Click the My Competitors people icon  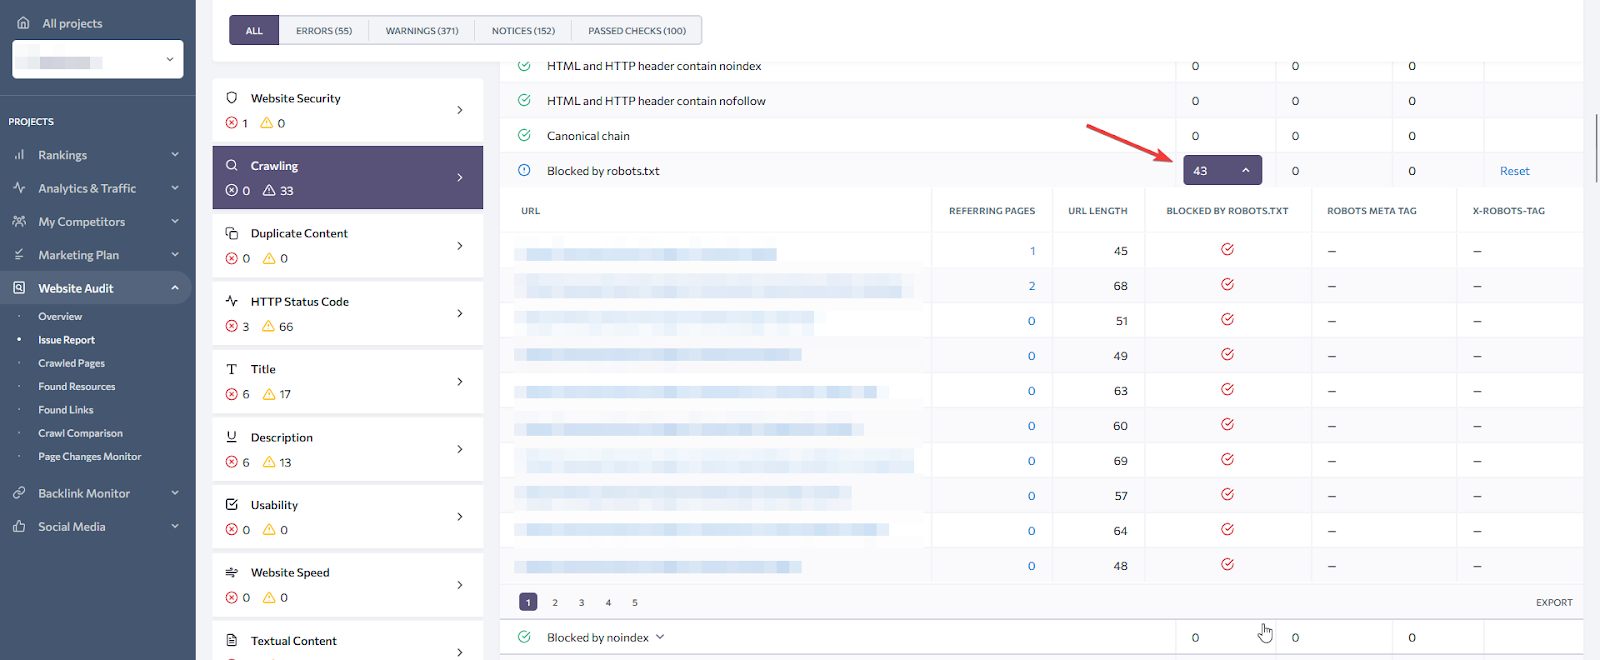point(19,221)
